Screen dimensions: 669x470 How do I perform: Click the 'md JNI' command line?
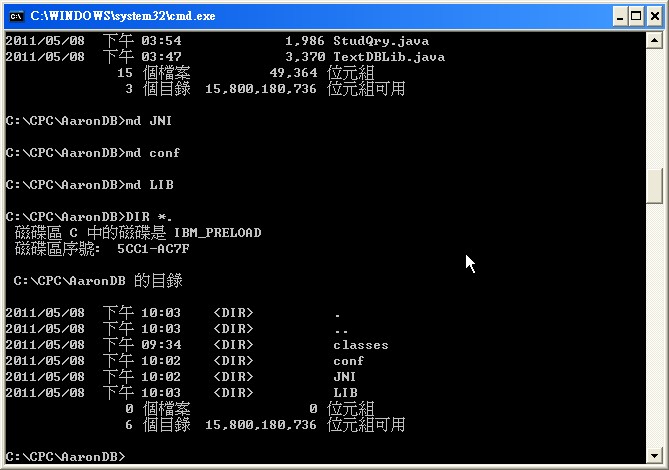[89, 121]
